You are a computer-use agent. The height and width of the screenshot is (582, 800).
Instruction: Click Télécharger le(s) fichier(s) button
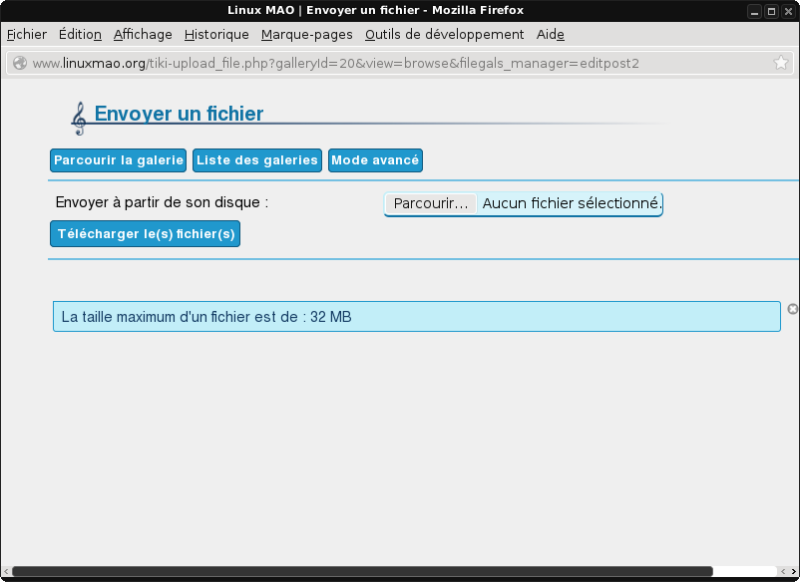[x=145, y=234]
